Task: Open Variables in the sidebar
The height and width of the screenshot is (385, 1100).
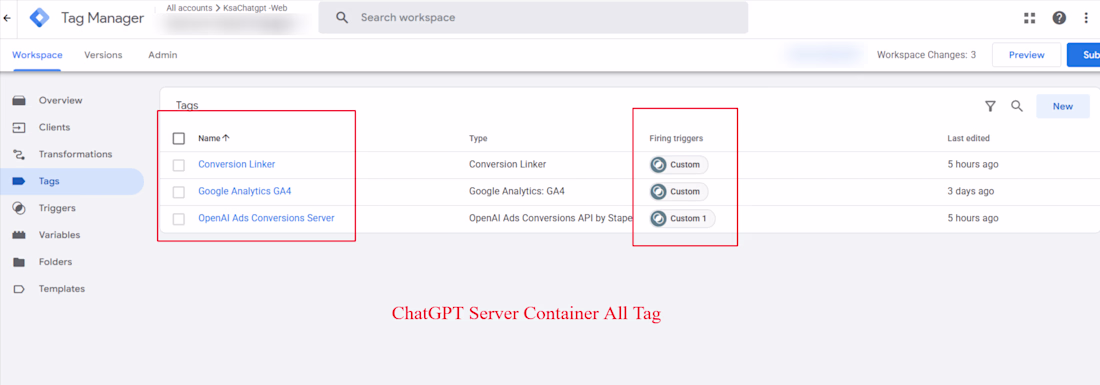Action: [x=60, y=235]
